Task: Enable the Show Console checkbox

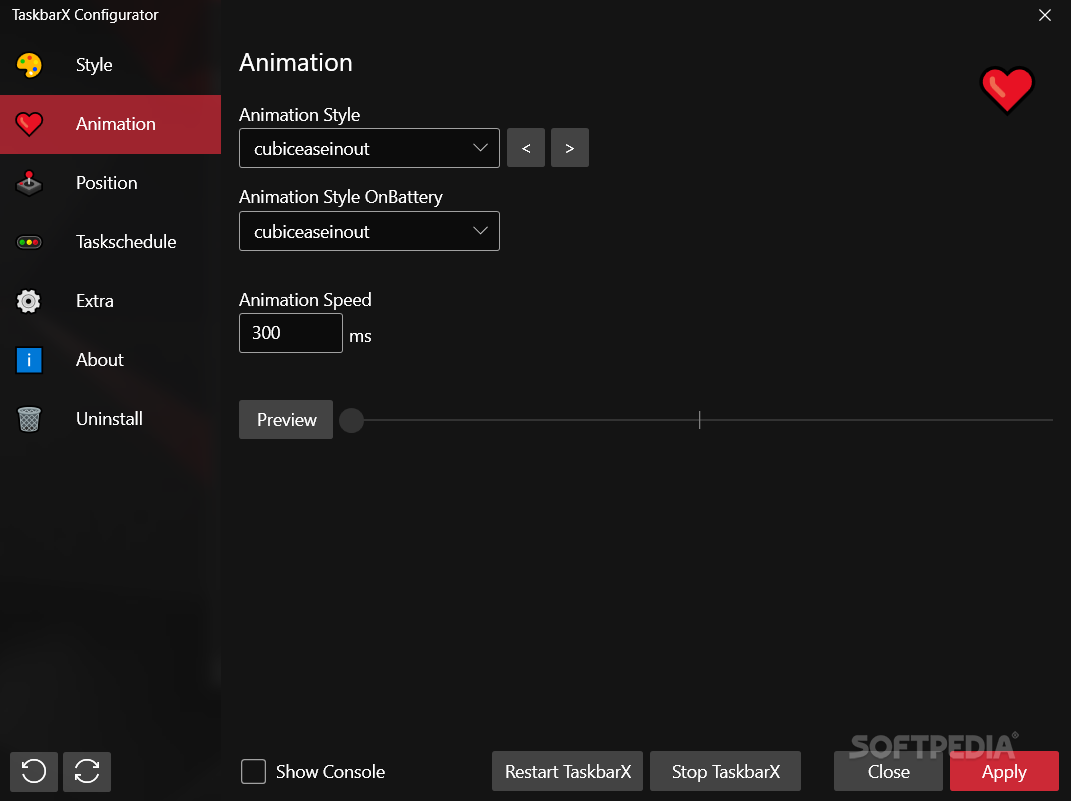Action: point(253,772)
